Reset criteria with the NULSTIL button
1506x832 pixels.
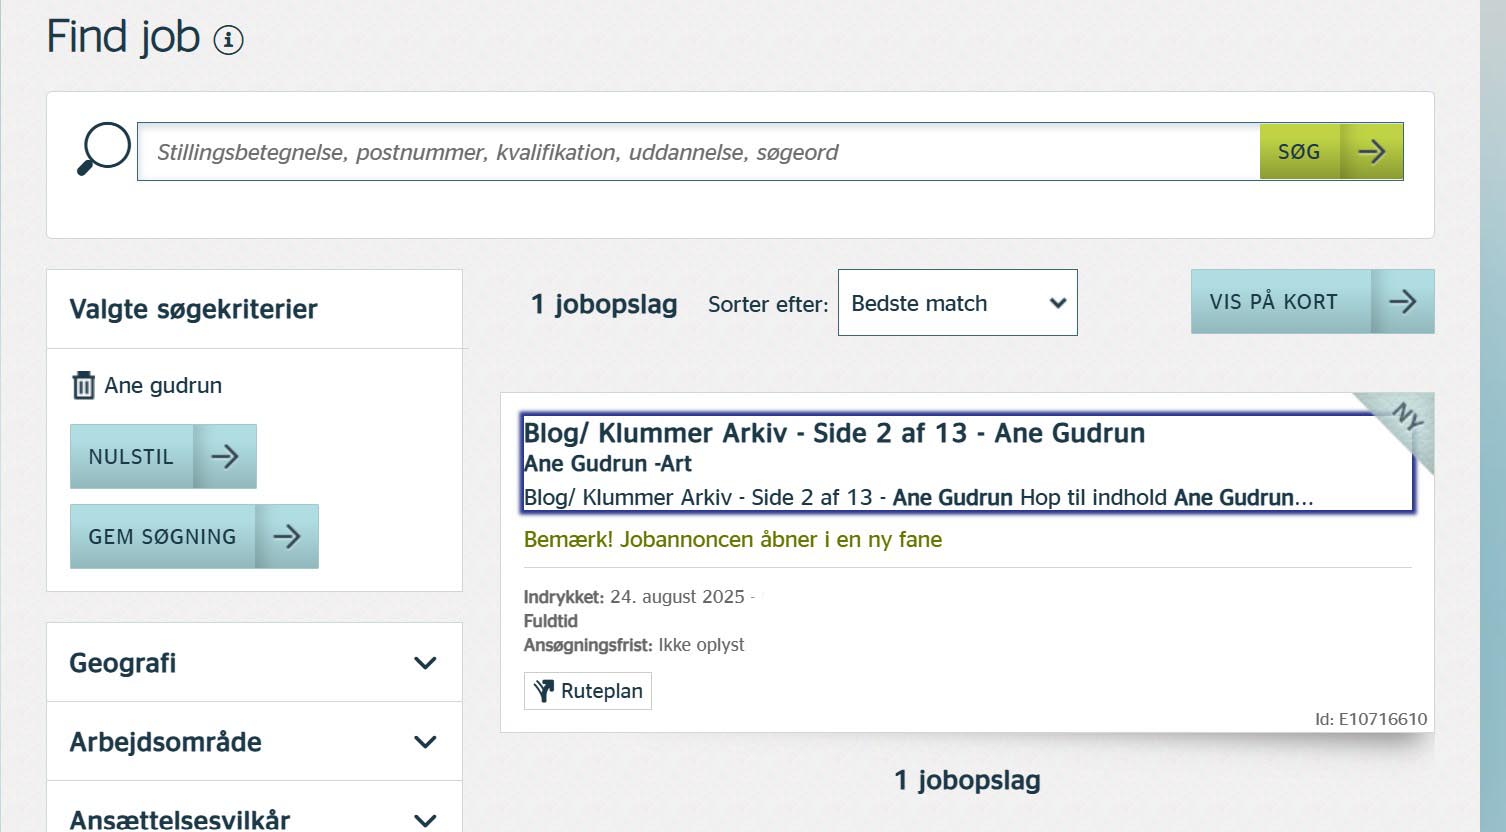(131, 457)
